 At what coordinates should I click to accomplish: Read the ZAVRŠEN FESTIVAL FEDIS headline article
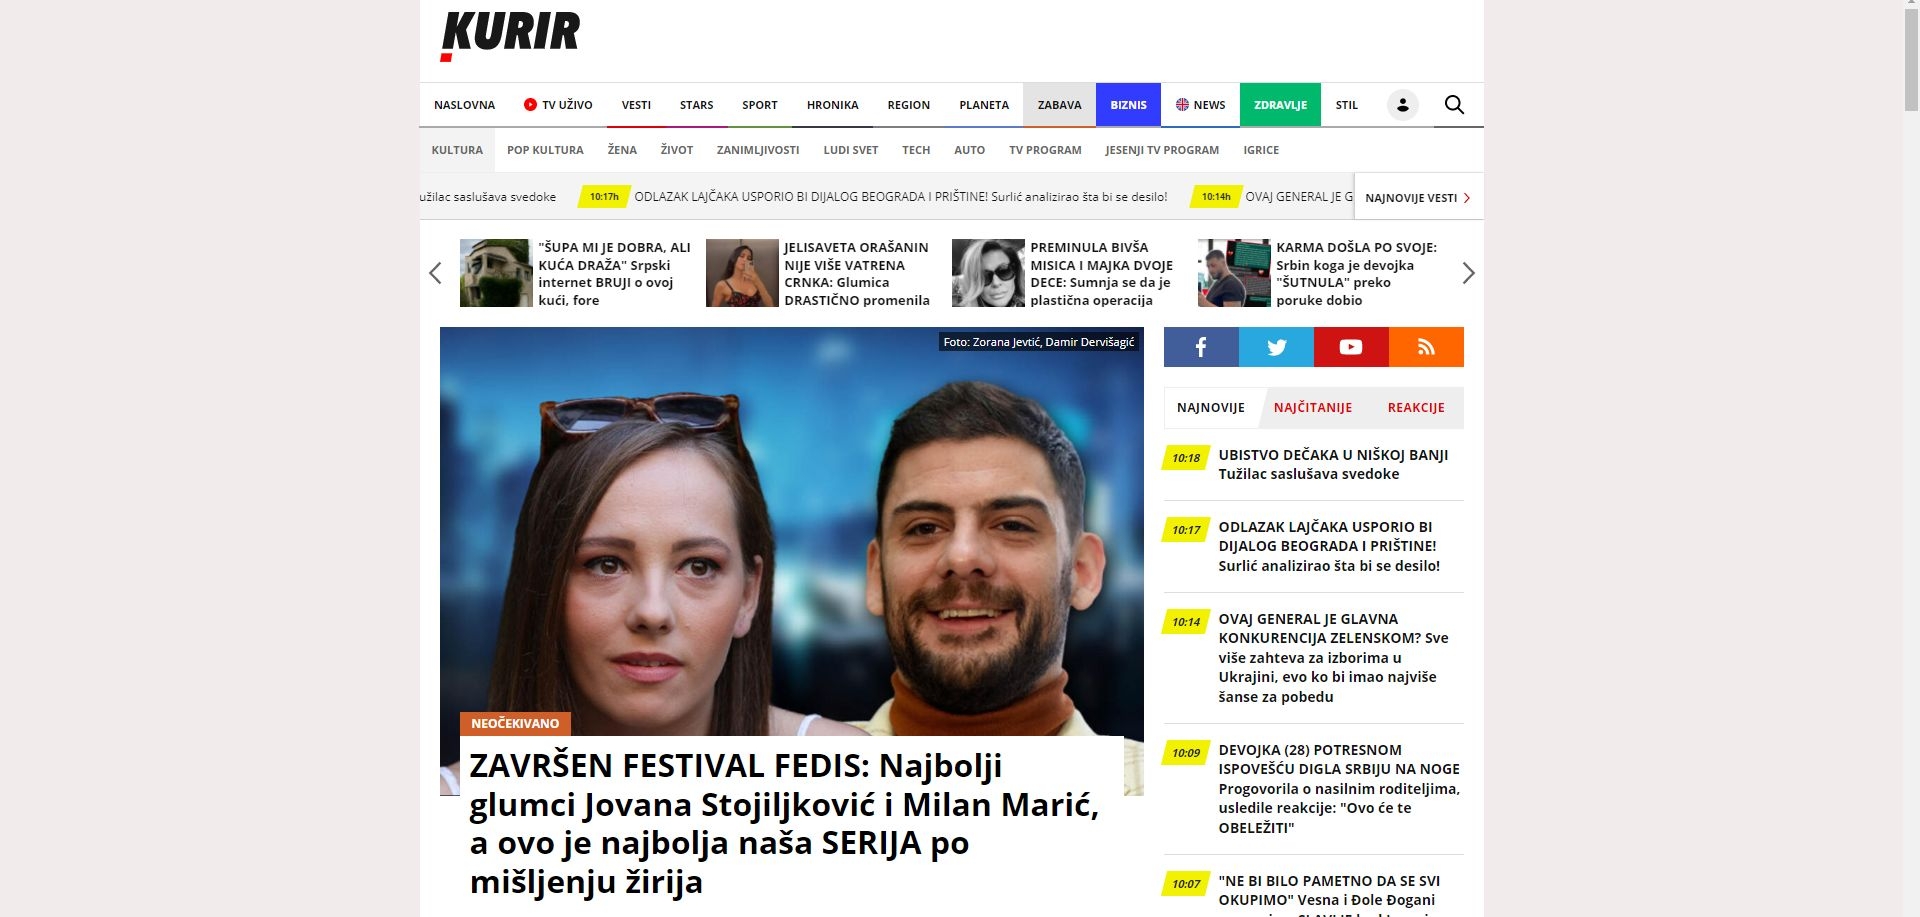coord(785,823)
